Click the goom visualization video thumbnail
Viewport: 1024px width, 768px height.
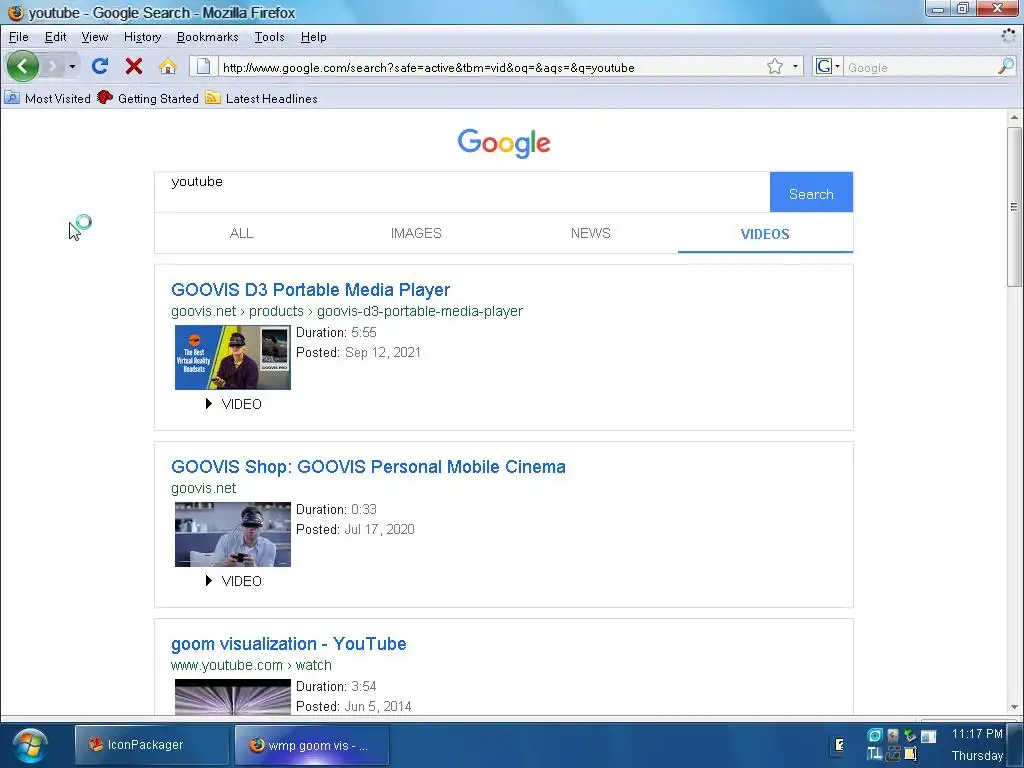click(x=232, y=697)
